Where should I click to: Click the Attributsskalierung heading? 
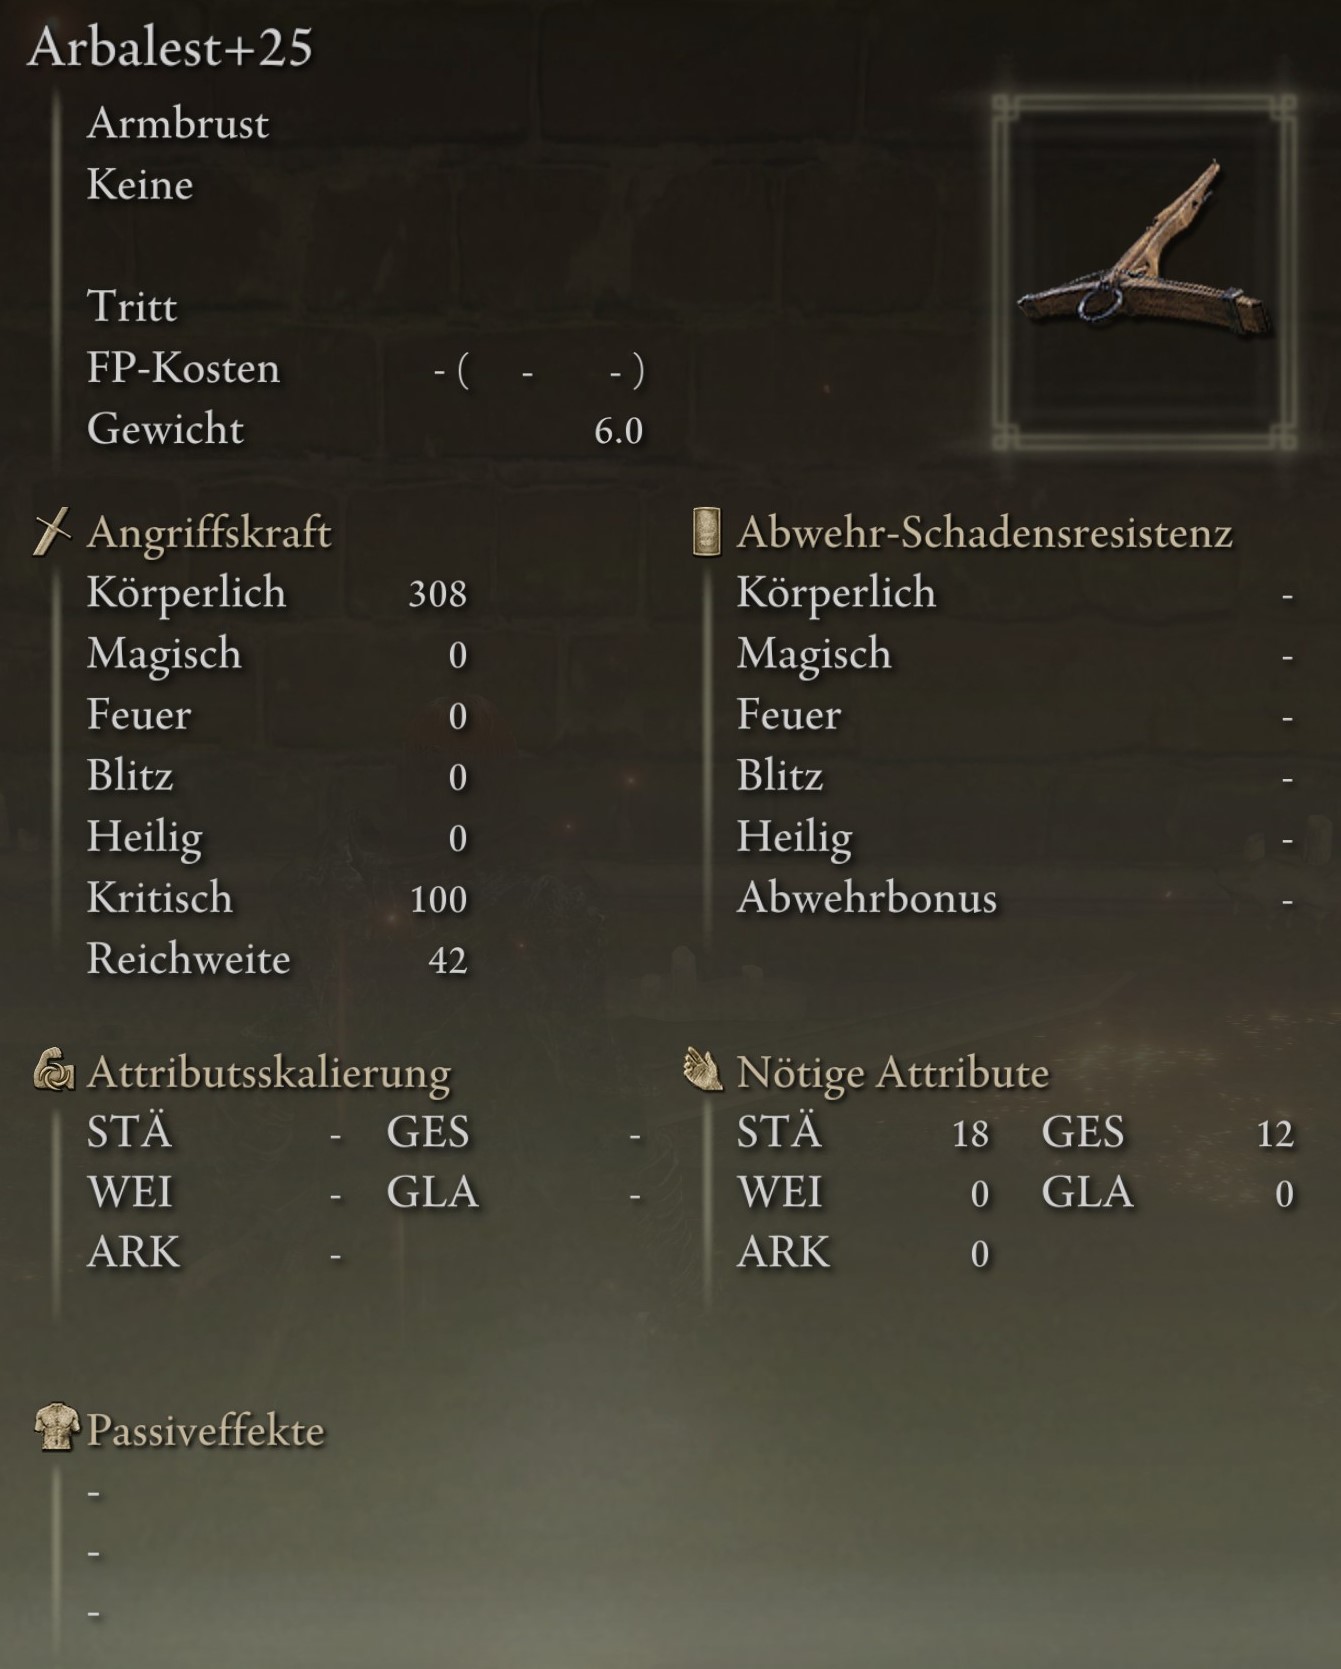pos(268,1072)
